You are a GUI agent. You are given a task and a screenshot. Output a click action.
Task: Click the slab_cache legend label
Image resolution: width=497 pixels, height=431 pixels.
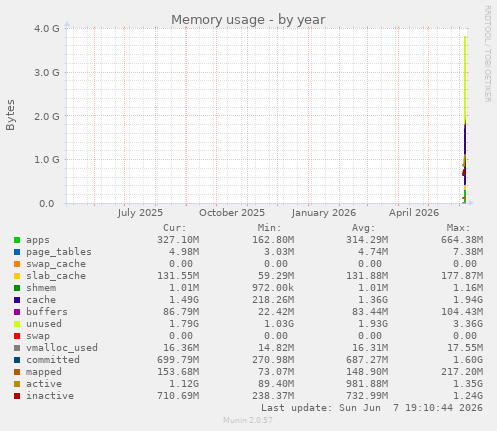pos(56,276)
